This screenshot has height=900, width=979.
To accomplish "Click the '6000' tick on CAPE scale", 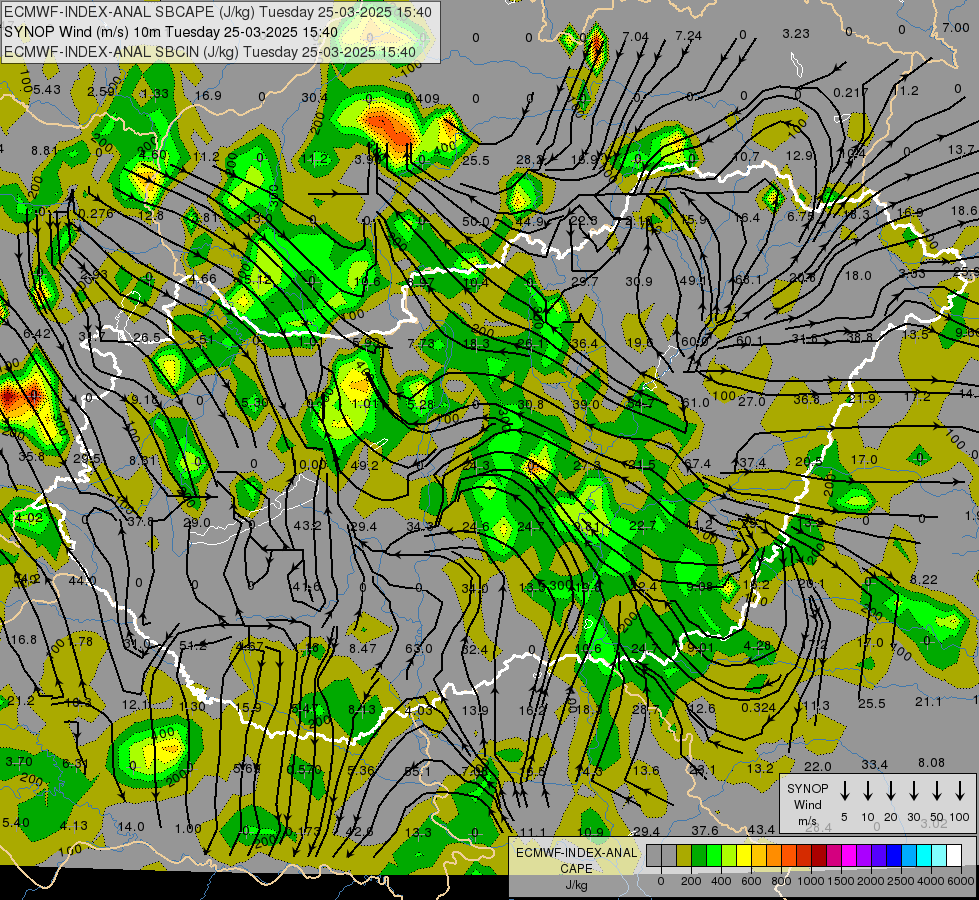I will click(962, 881).
